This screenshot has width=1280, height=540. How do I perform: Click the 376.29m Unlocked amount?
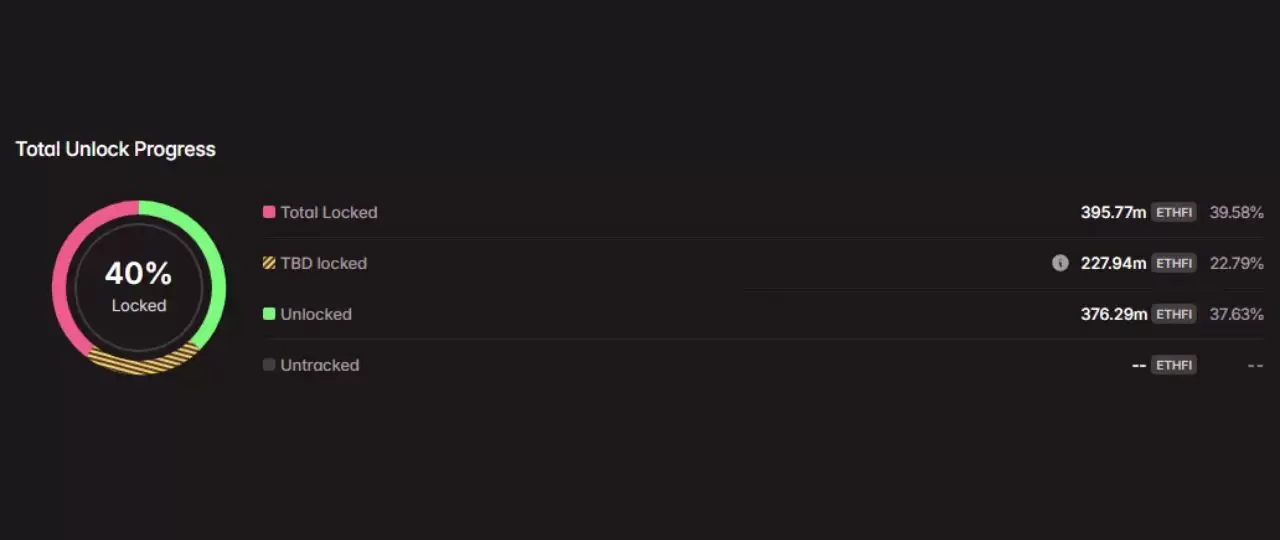pyautogui.click(x=1113, y=314)
